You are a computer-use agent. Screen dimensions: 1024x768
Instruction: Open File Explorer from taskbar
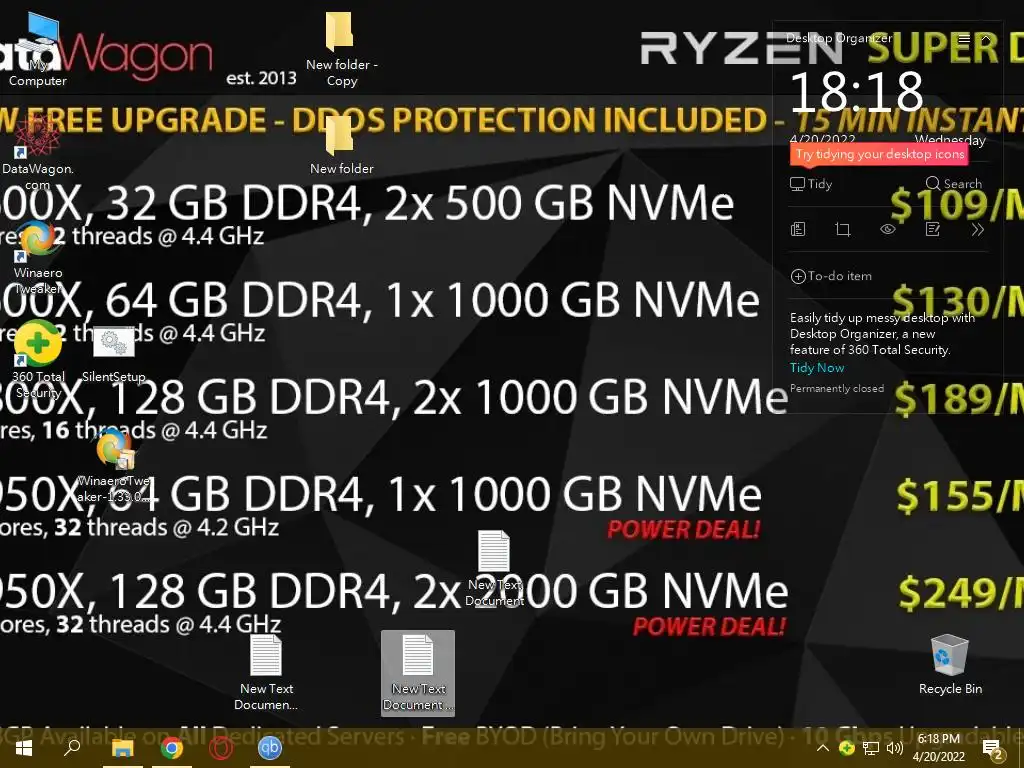click(122, 748)
